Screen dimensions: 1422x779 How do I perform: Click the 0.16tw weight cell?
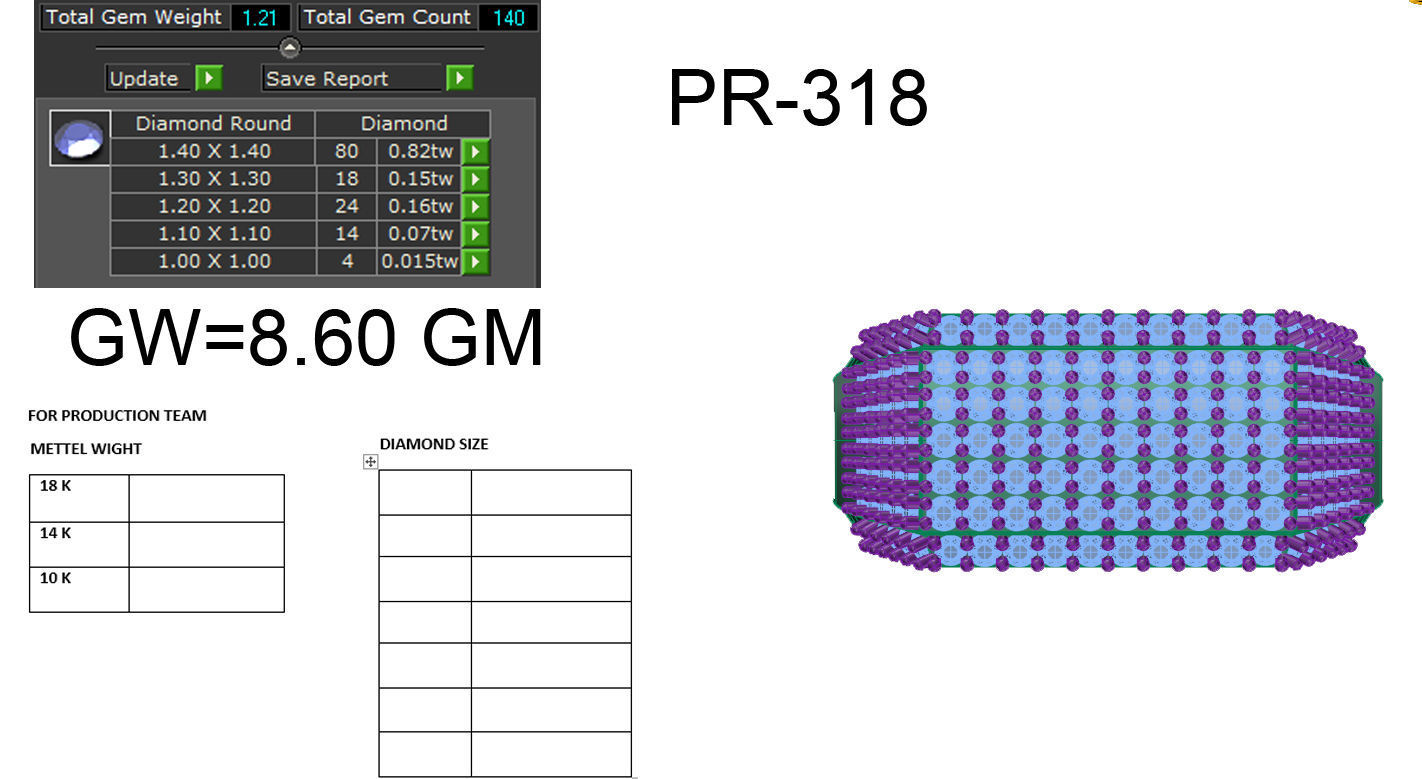point(420,207)
